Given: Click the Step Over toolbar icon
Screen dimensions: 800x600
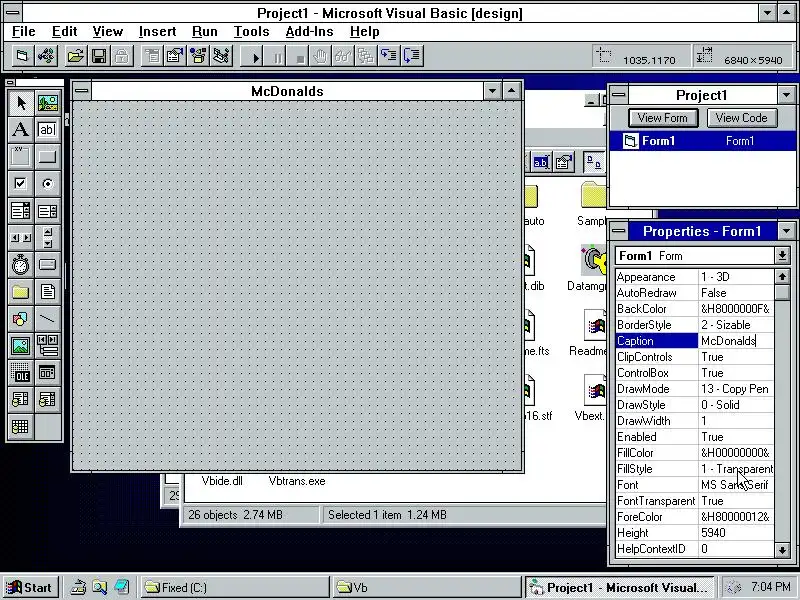Looking at the screenshot, I should click(x=412, y=56).
